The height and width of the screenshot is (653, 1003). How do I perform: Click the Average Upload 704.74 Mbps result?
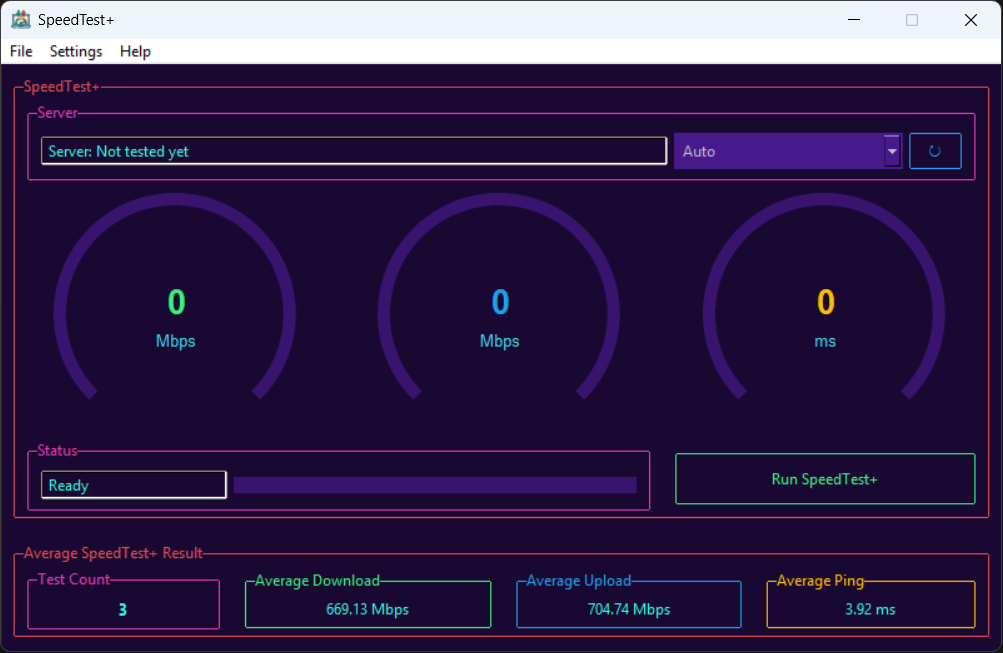pyautogui.click(x=628, y=609)
